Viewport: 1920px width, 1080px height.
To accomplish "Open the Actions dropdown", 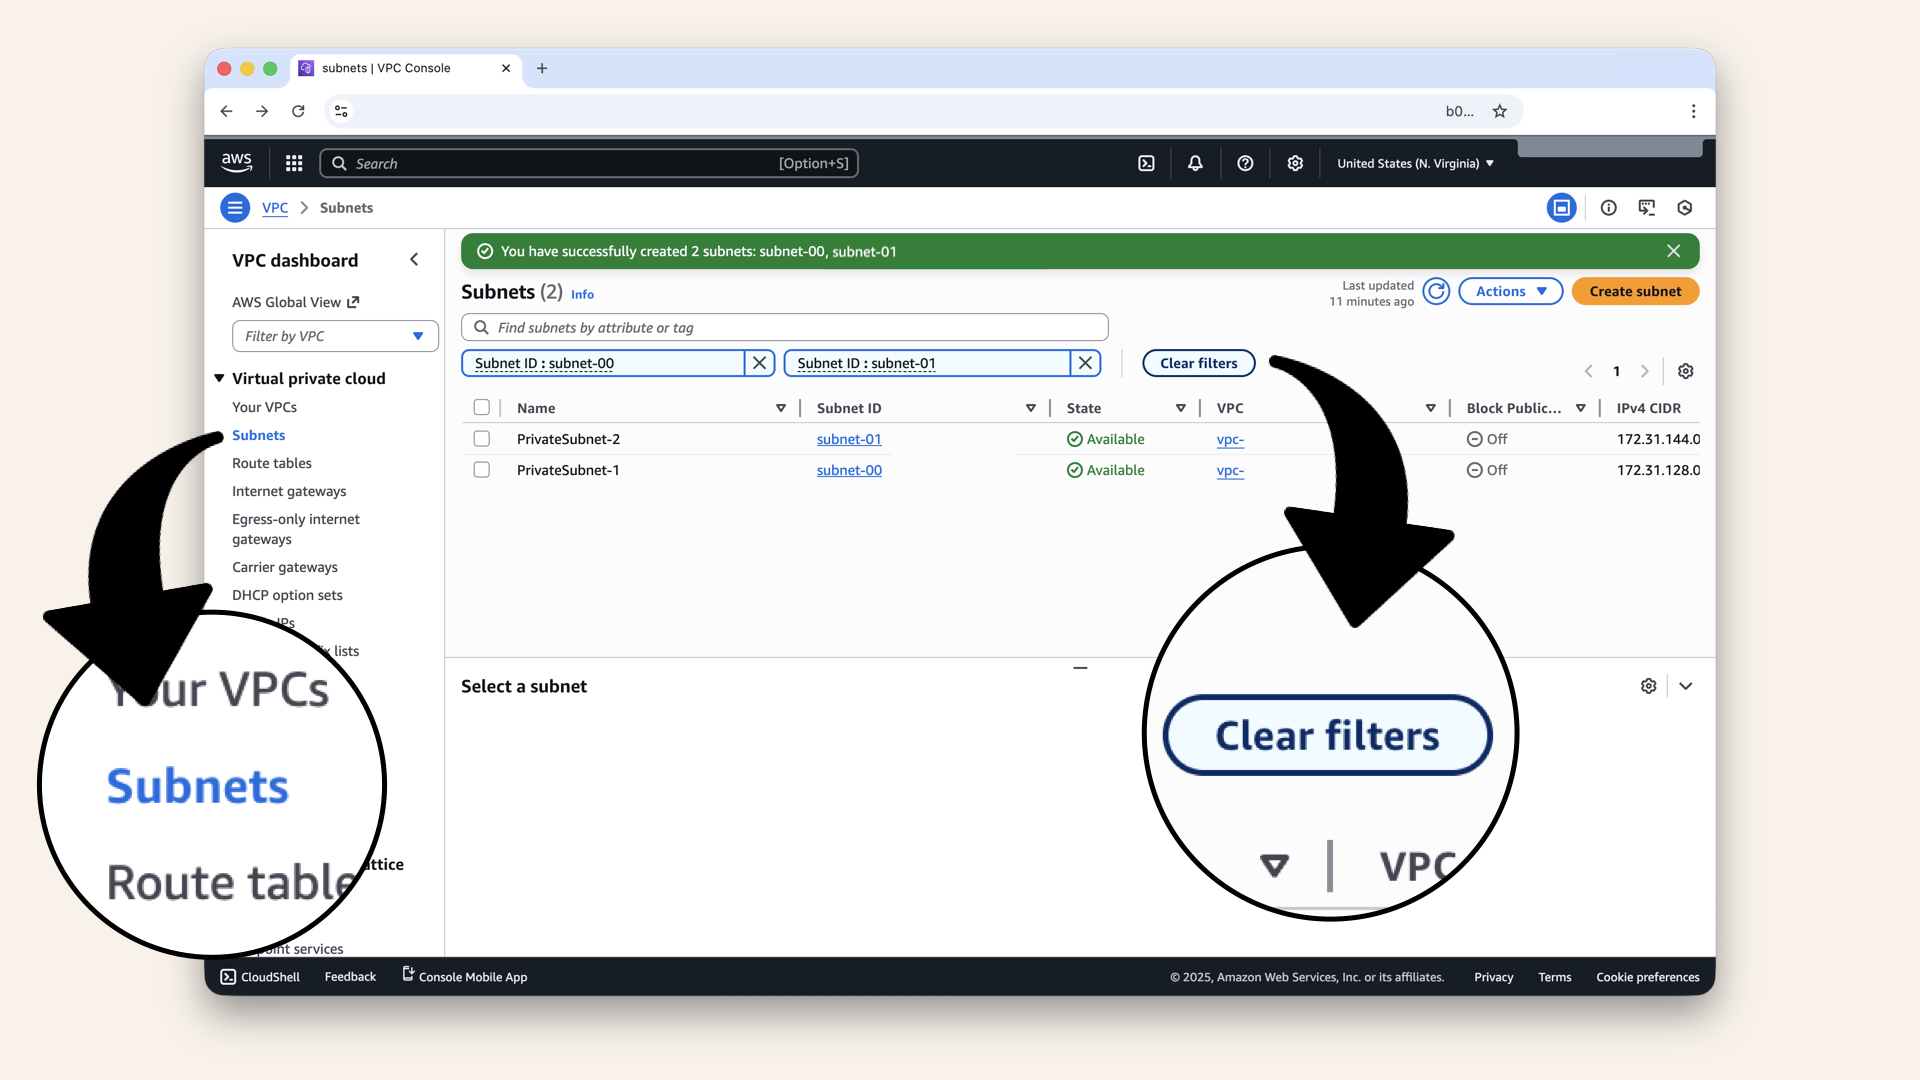I will pyautogui.click(x=1510, y=291).
